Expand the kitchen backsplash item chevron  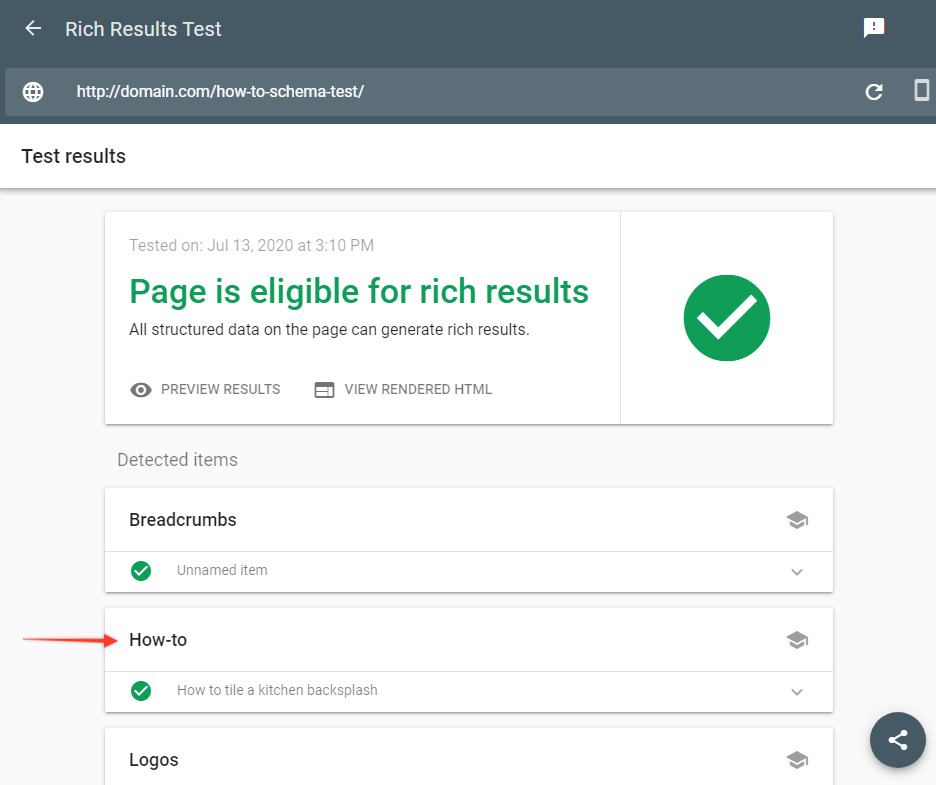pos(797,692)
